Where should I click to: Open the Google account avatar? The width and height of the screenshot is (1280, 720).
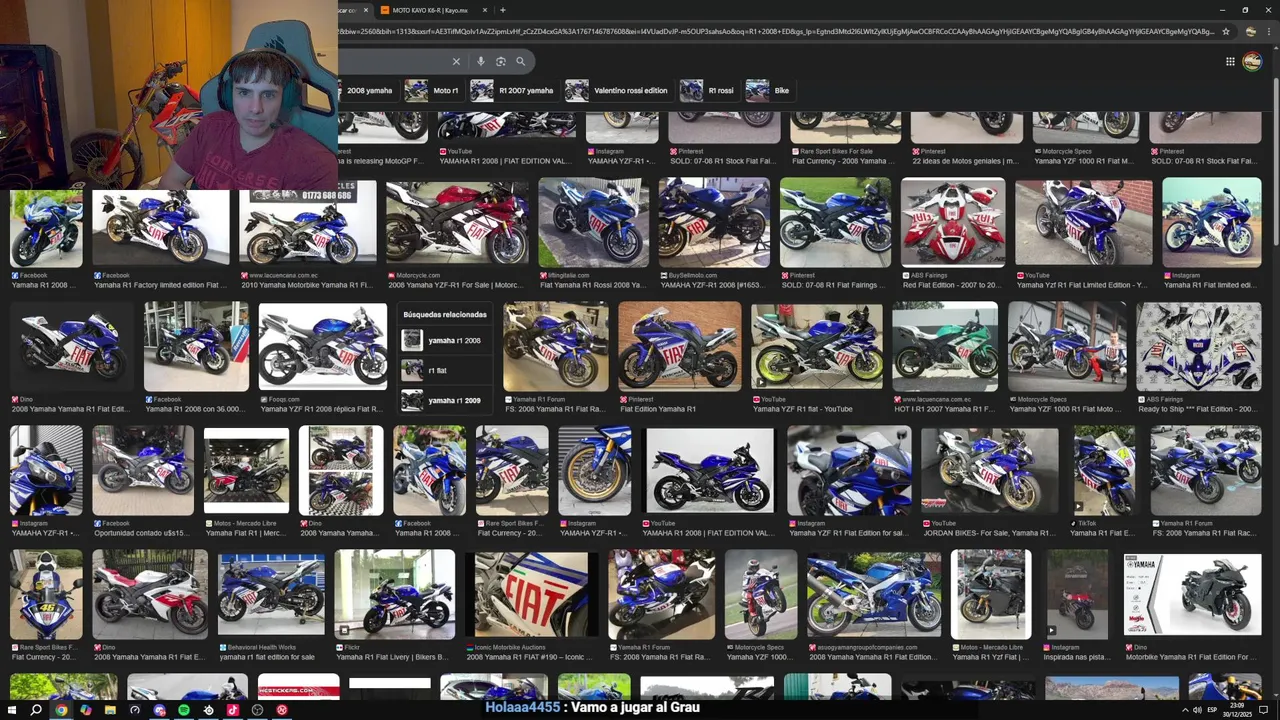tap(1252, 62)
